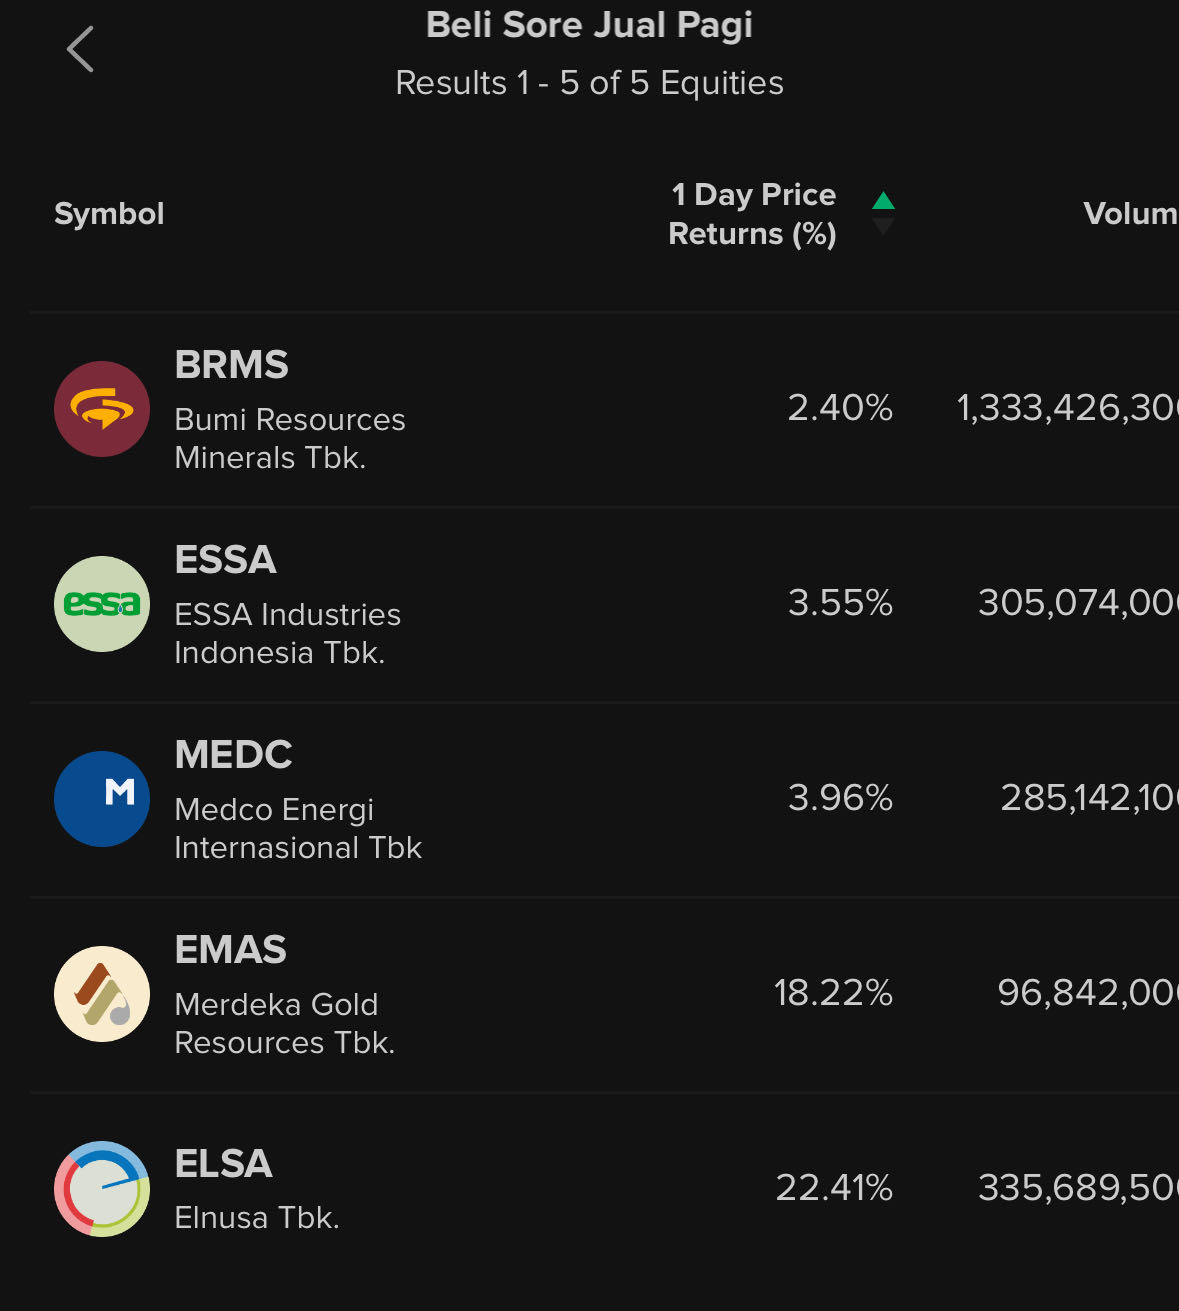Sort by the Volume column header
1179x1311 pixels.
[x=1130, y=214]
